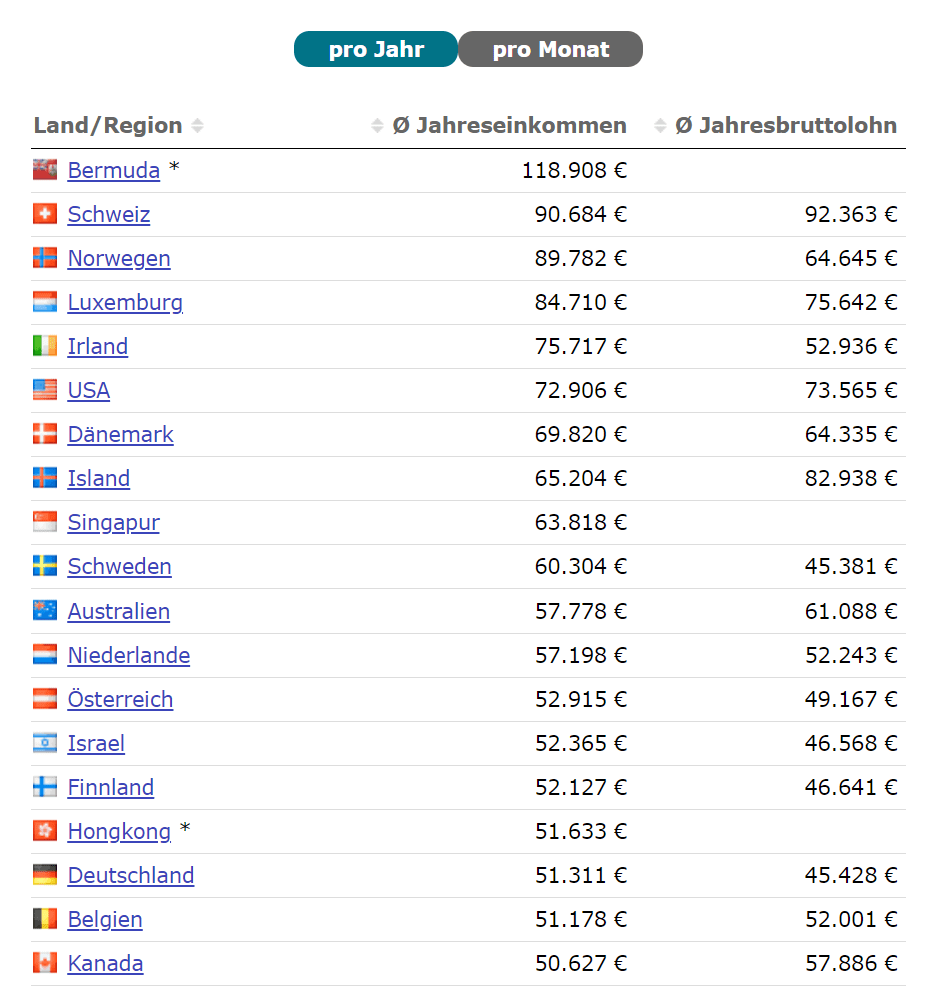
Task: Sort by Ø Jahreseinkommen column
Action: click(509, 126)
